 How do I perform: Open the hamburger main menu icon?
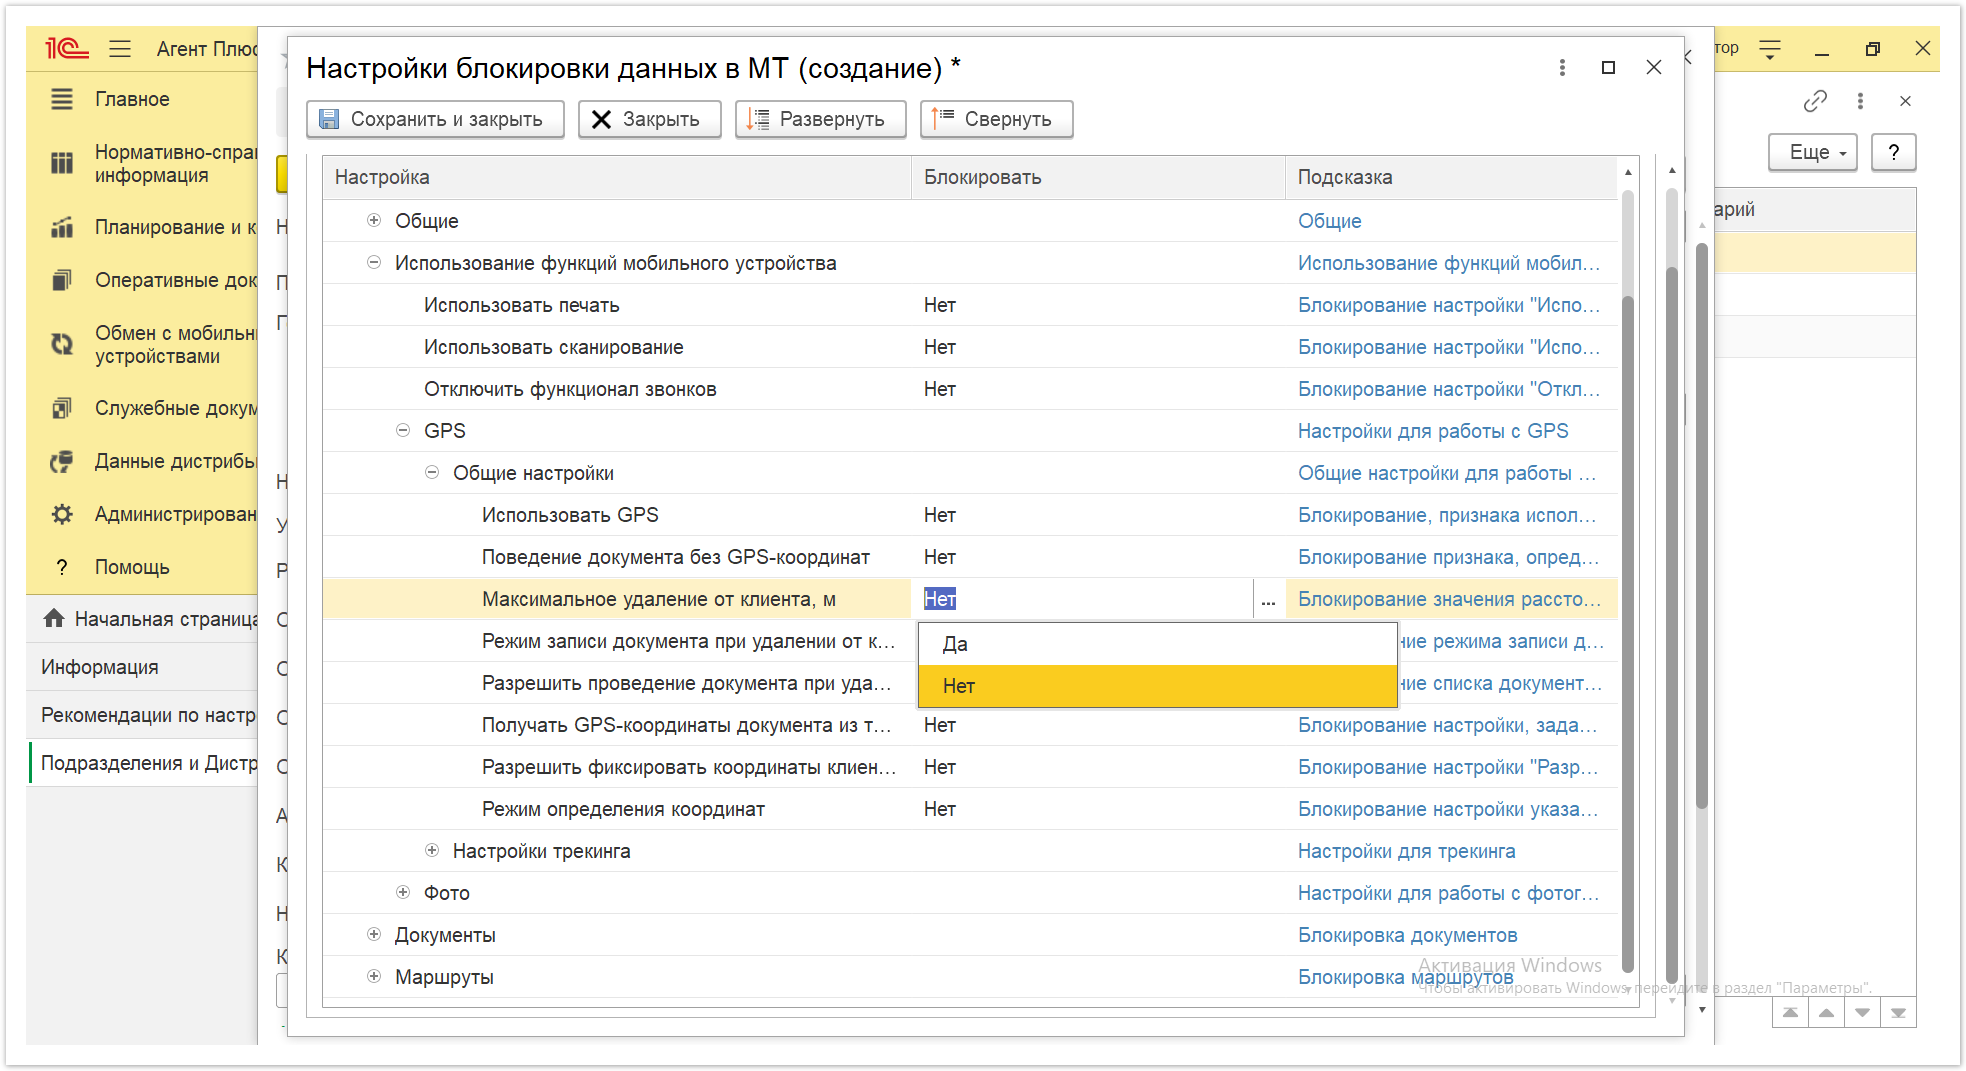pyautogui.click(x=120, y=48)
